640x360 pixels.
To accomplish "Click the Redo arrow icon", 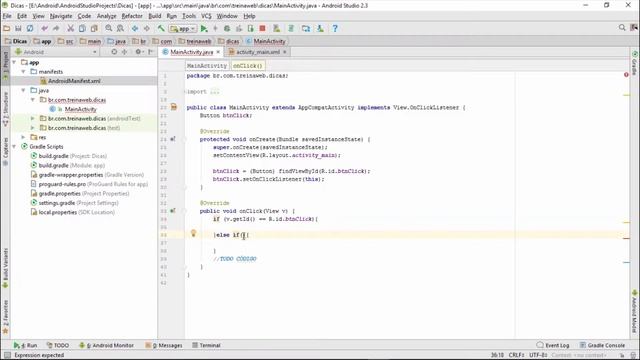I will (56, 29).
